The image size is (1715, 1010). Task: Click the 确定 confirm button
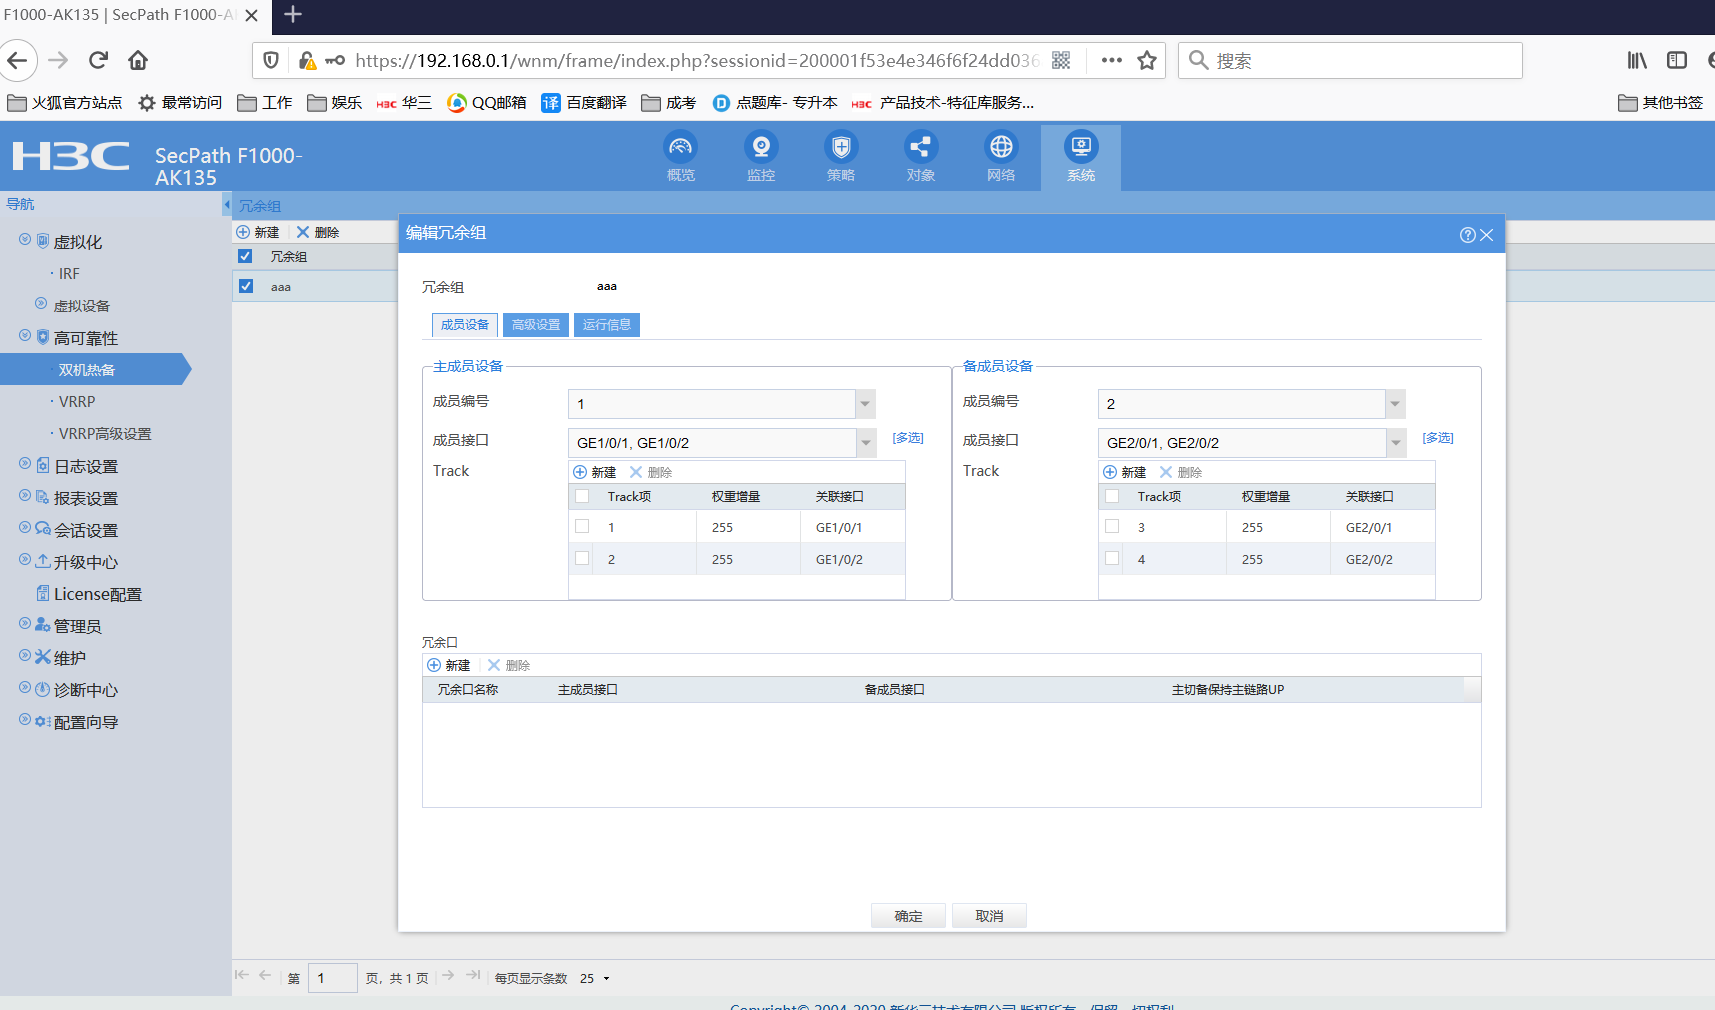908,916
